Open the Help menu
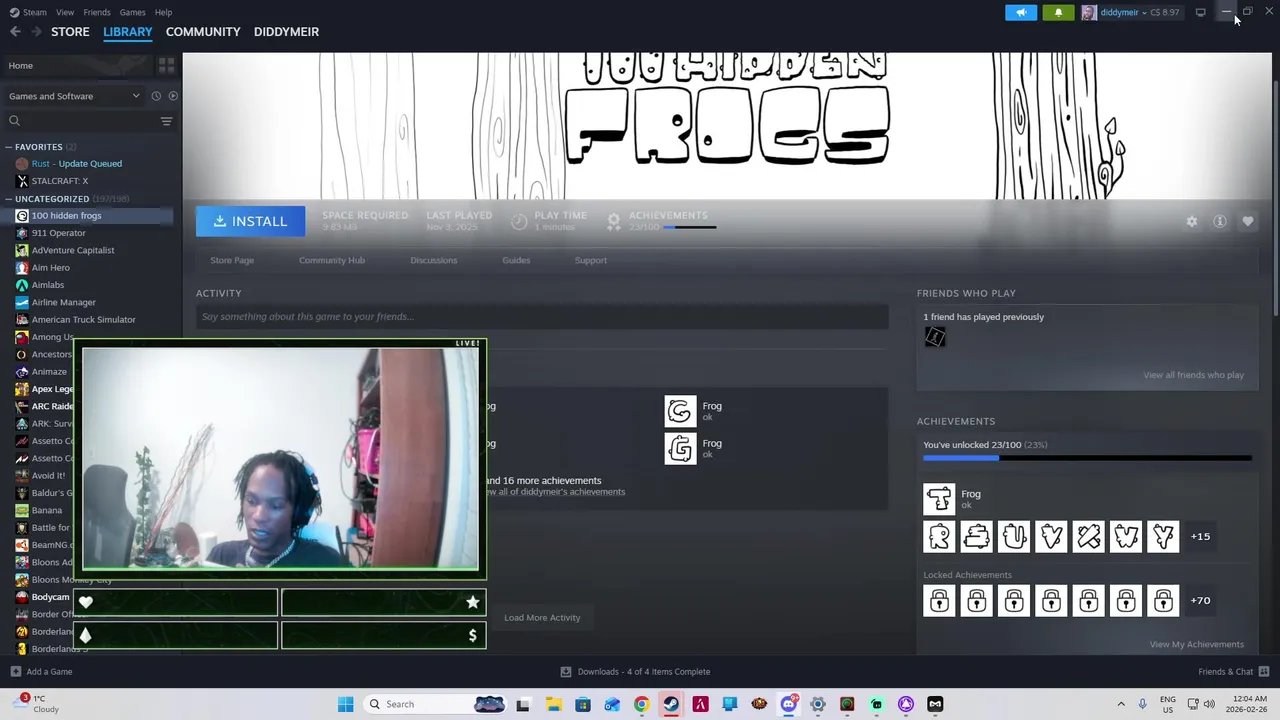Screen dimensions: 1280x720 point(163,12)
